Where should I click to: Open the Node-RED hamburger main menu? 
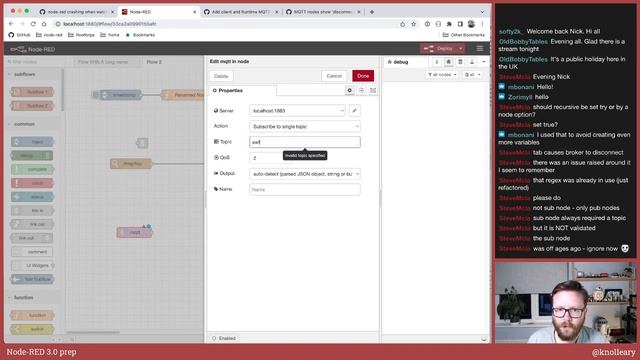point(480,49)
